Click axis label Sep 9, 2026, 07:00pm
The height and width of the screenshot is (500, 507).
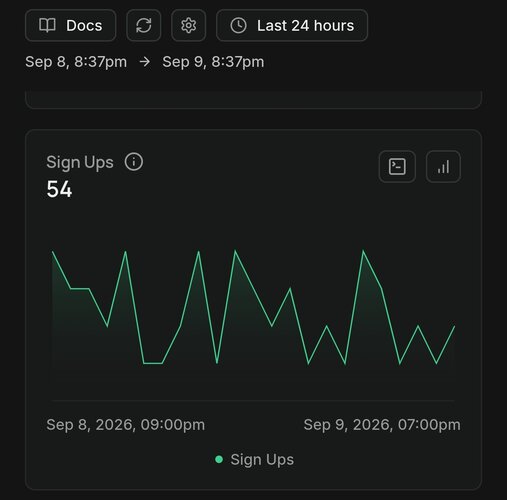pyautogui.click(x=382, y=425)
